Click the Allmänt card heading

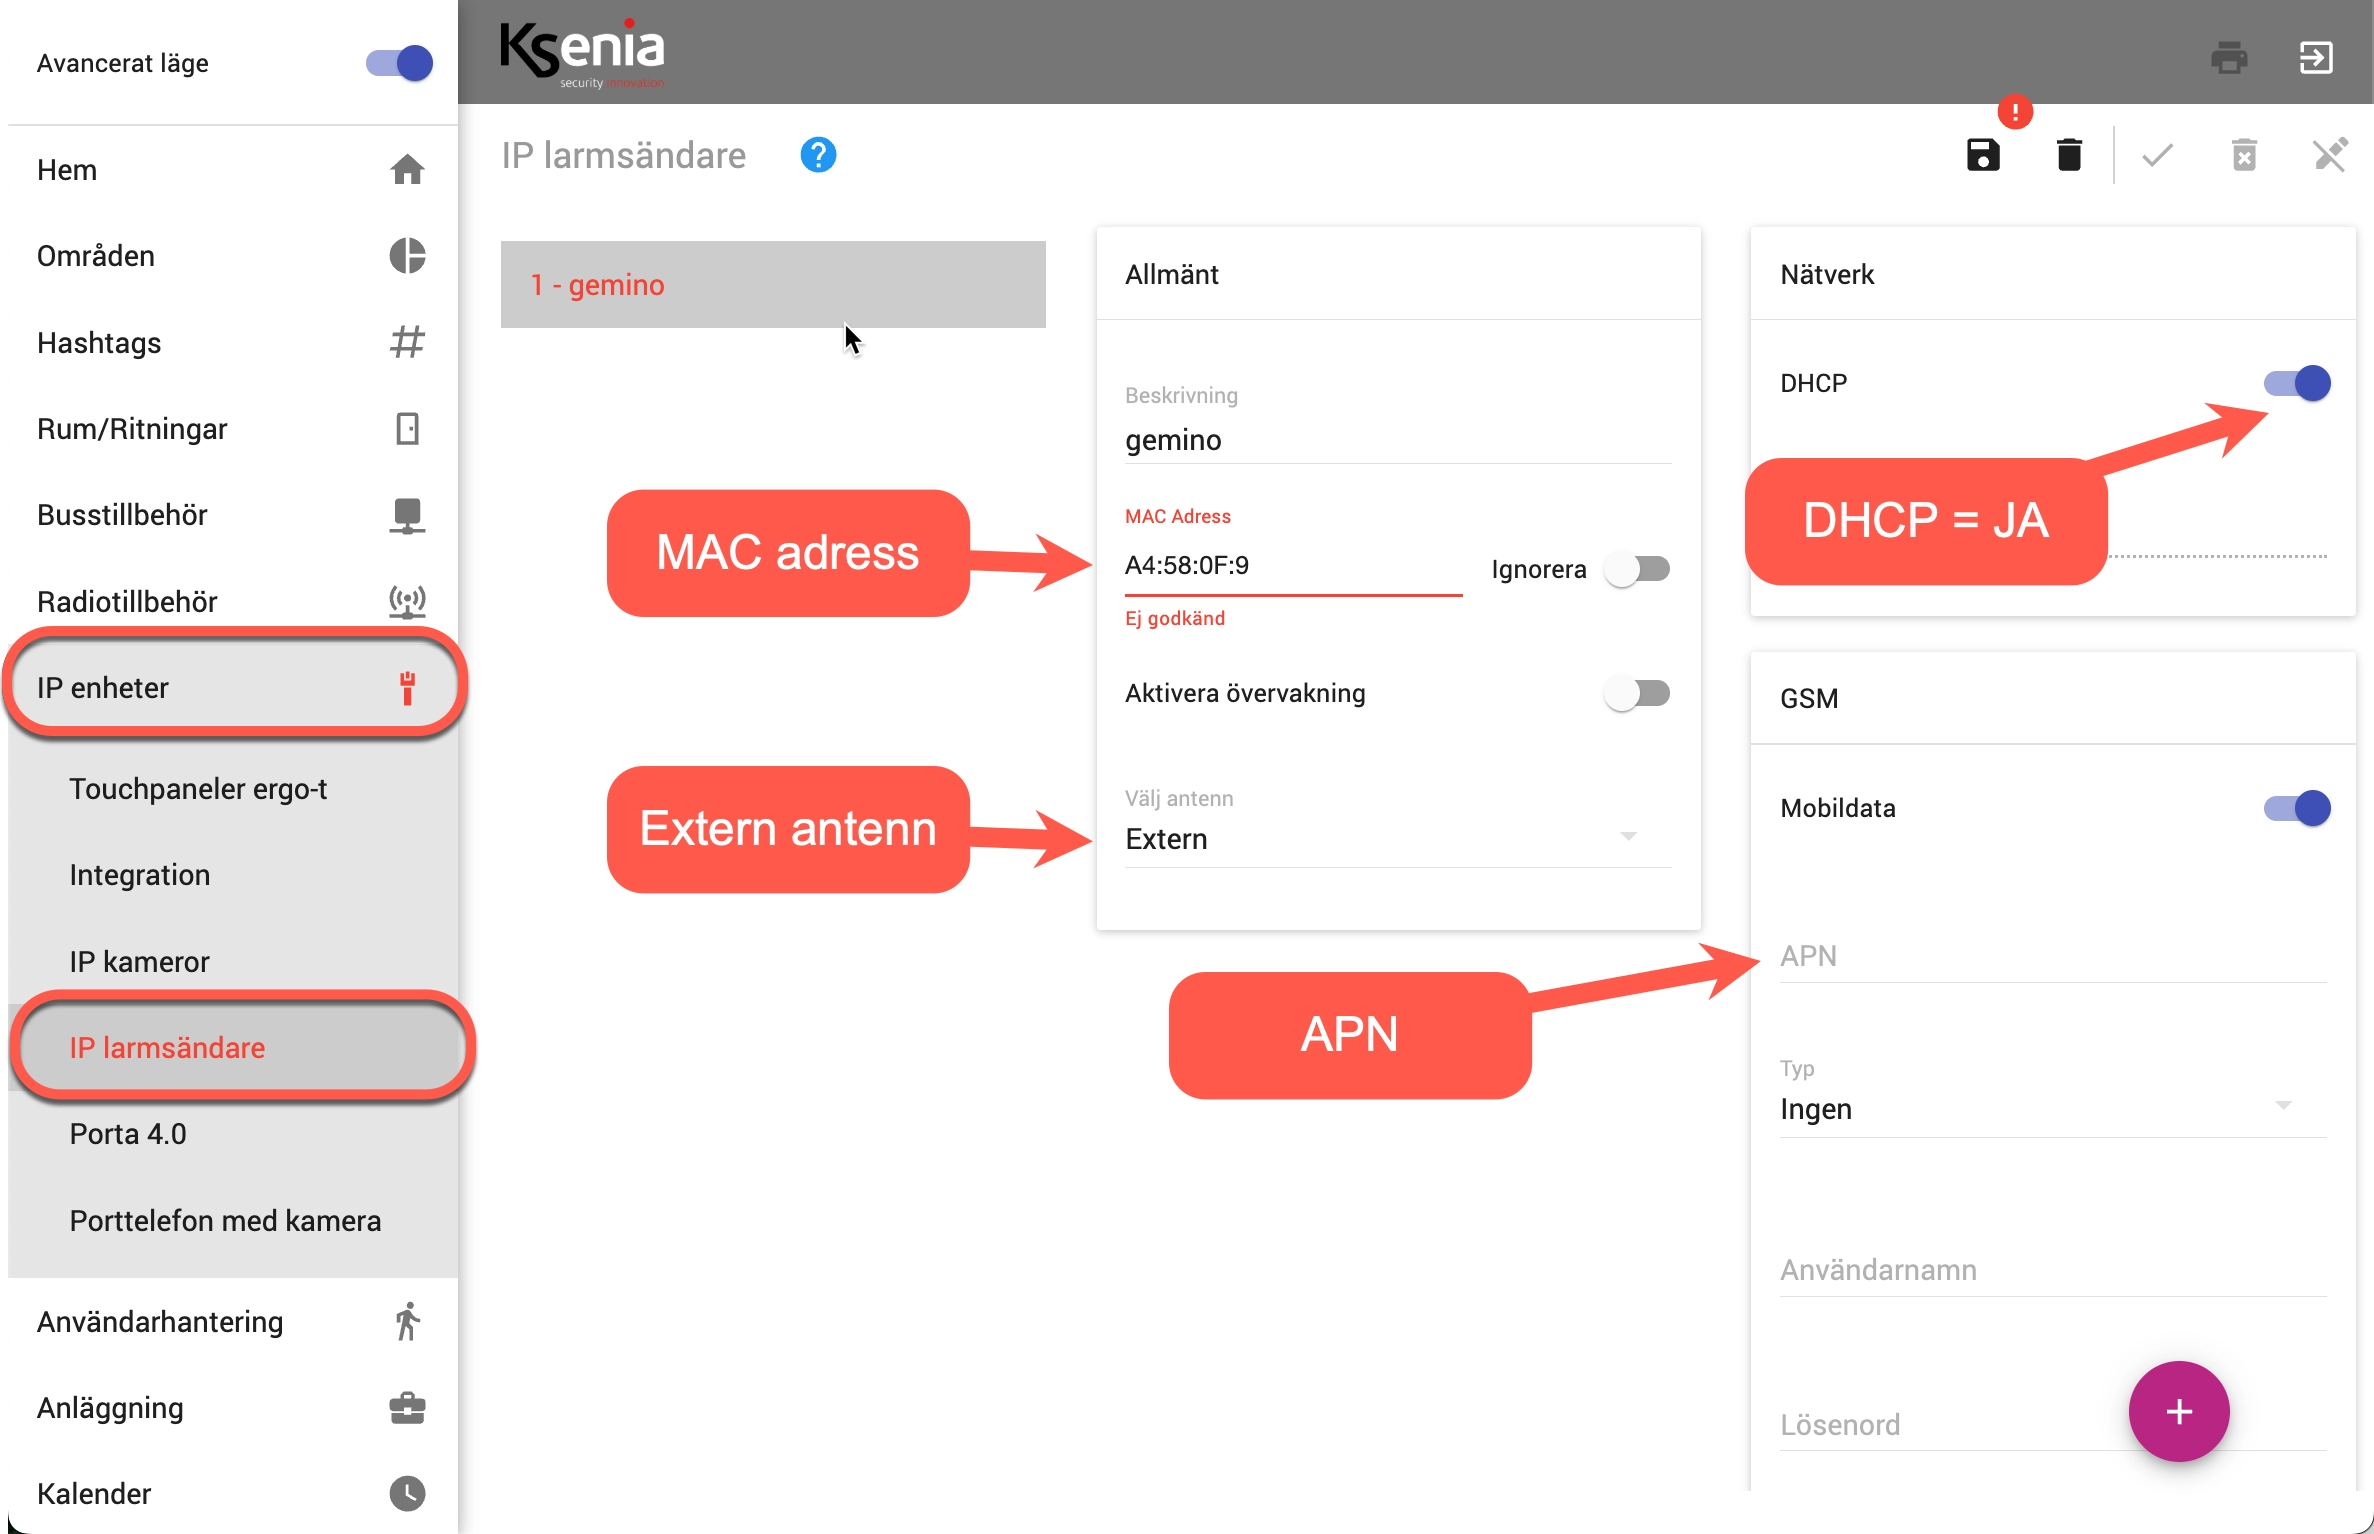[x=1171, y=274]
